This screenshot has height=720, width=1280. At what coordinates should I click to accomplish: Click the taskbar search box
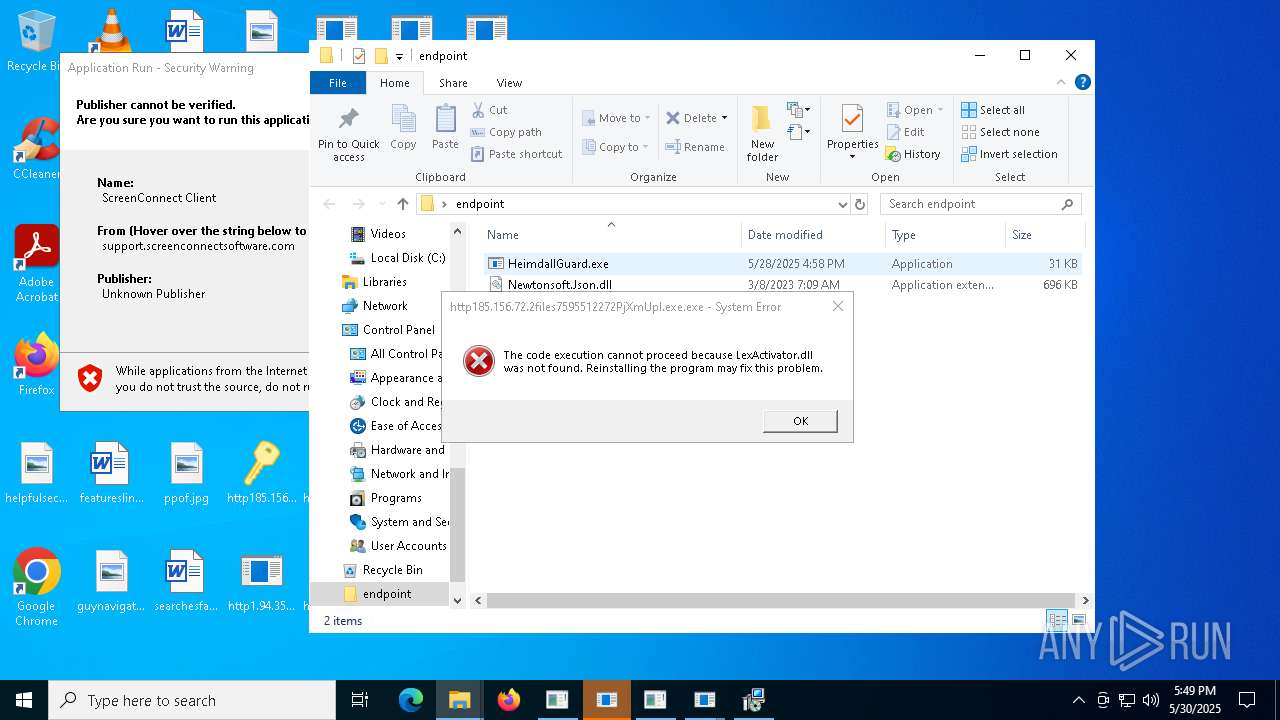(x=192, y=700)
